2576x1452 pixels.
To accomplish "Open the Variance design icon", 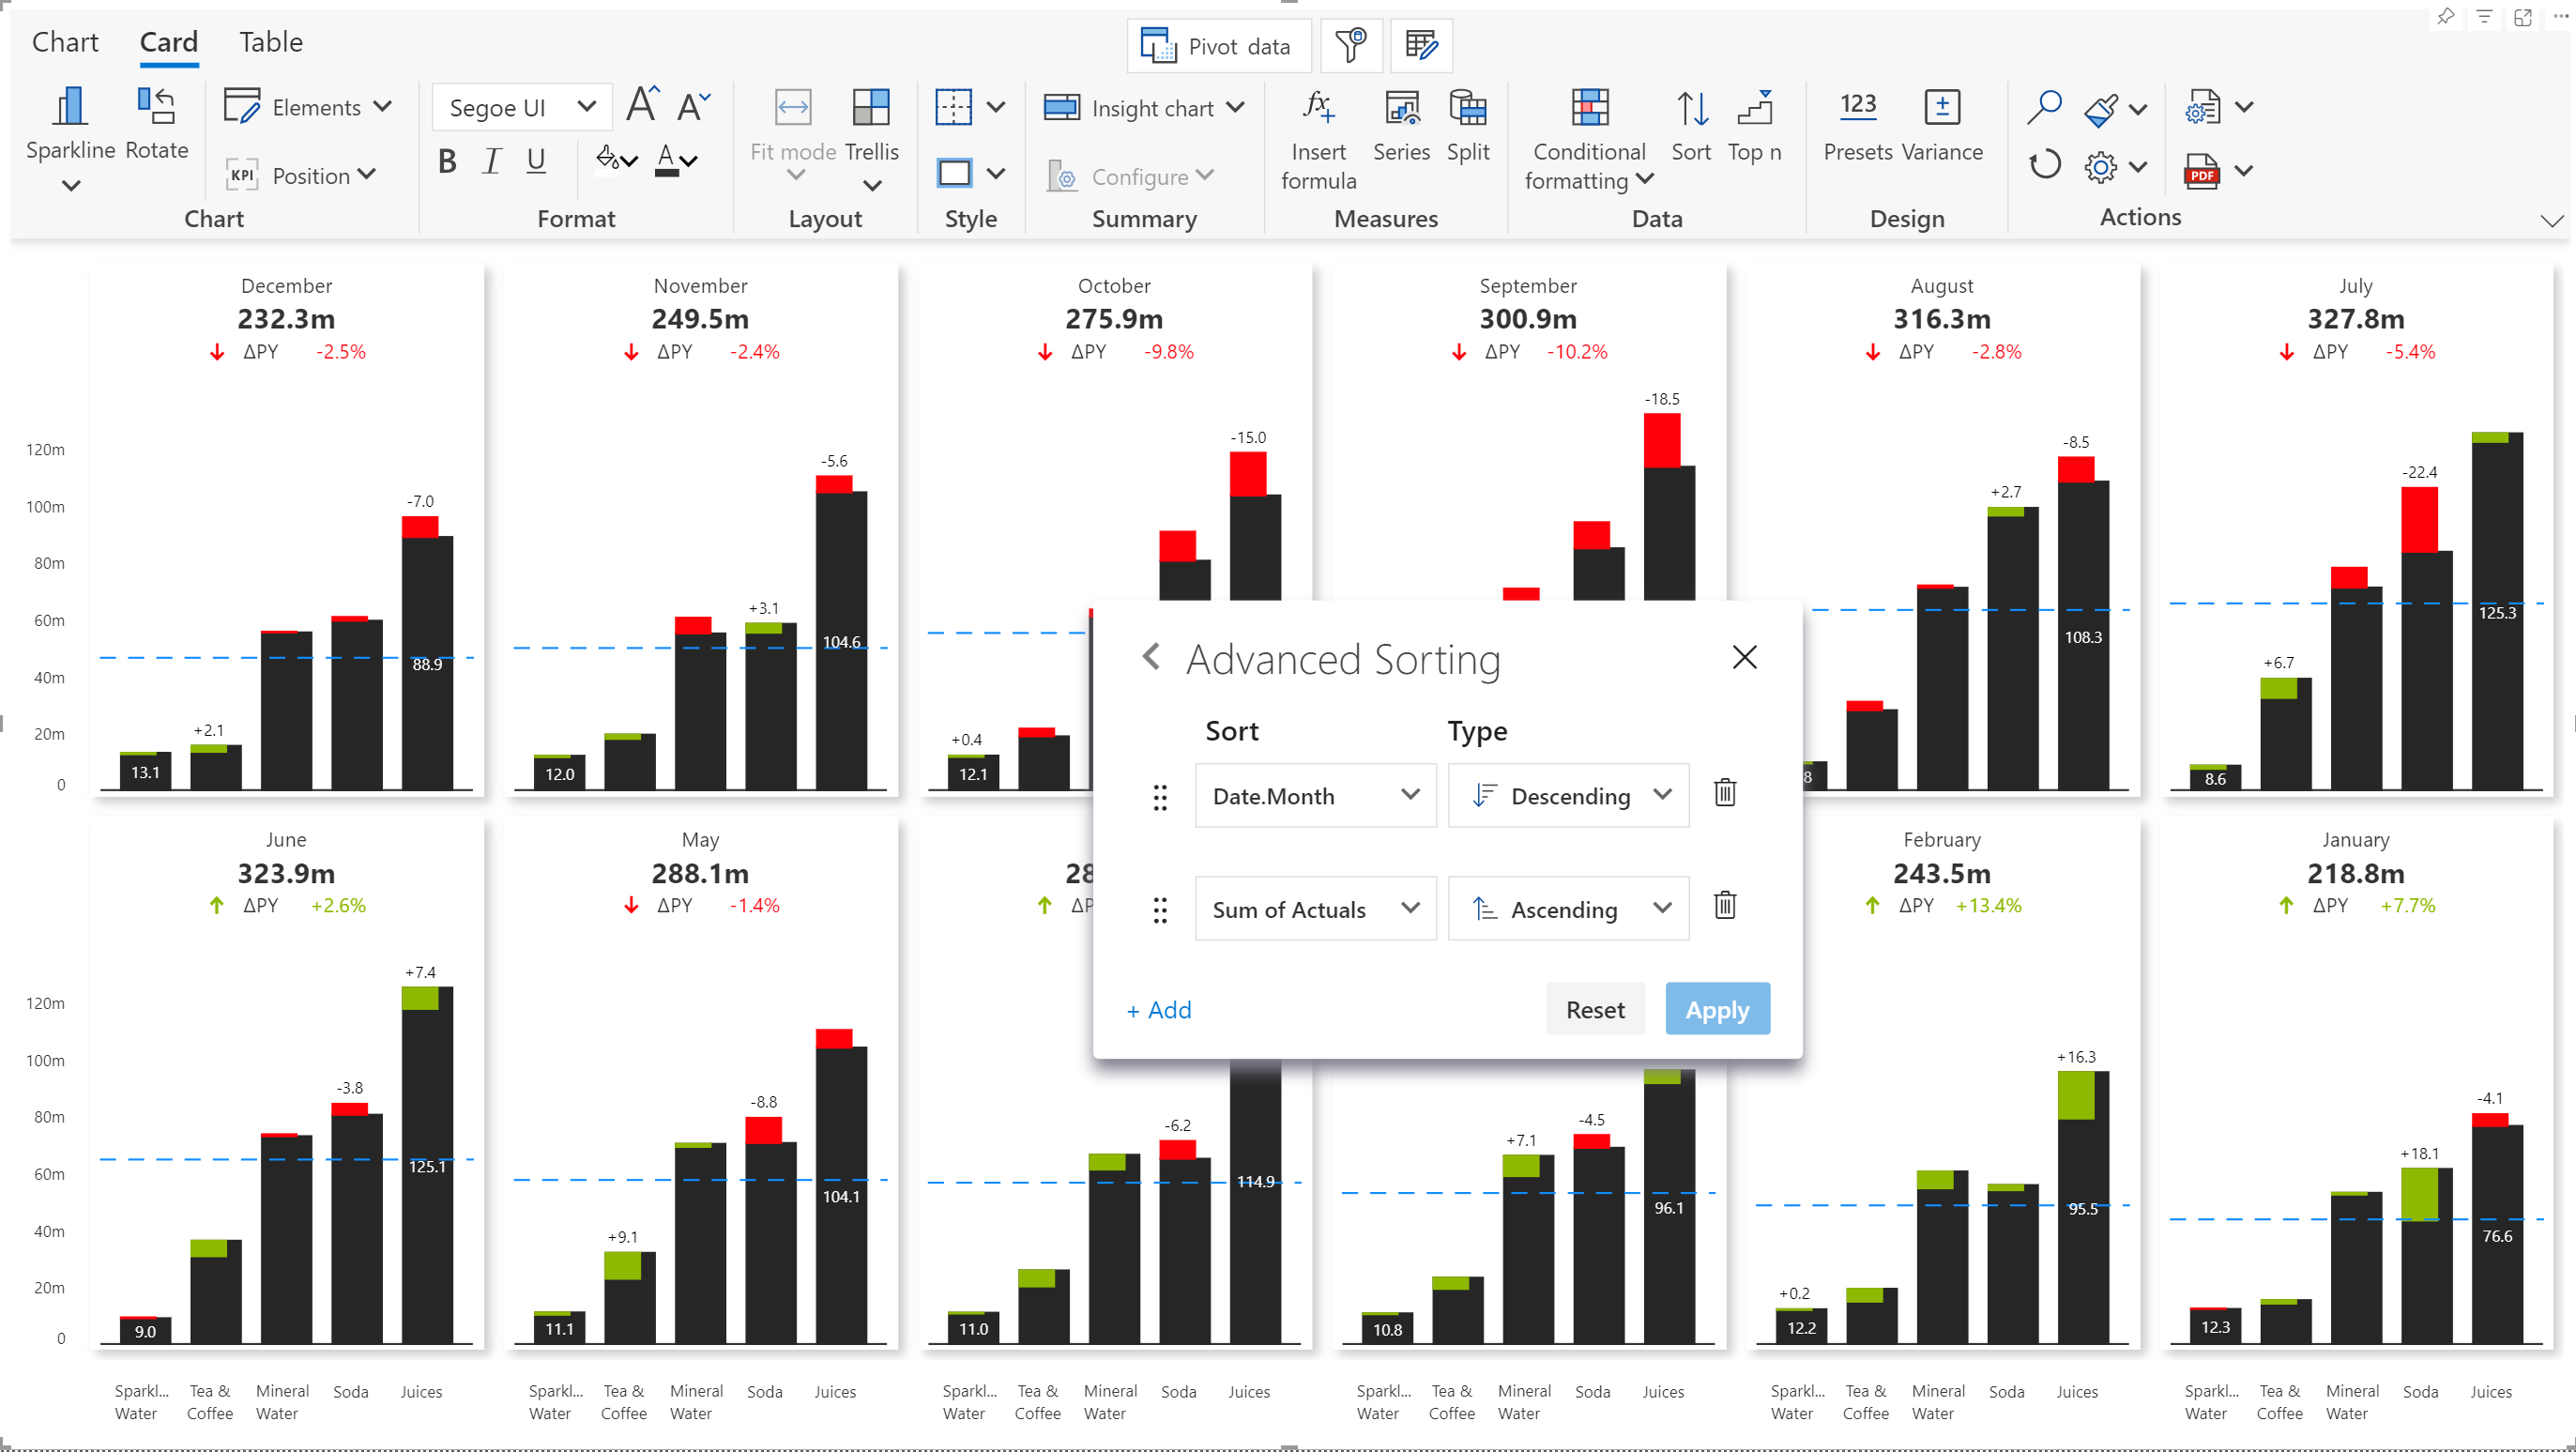I will (x=1941, y=107).
